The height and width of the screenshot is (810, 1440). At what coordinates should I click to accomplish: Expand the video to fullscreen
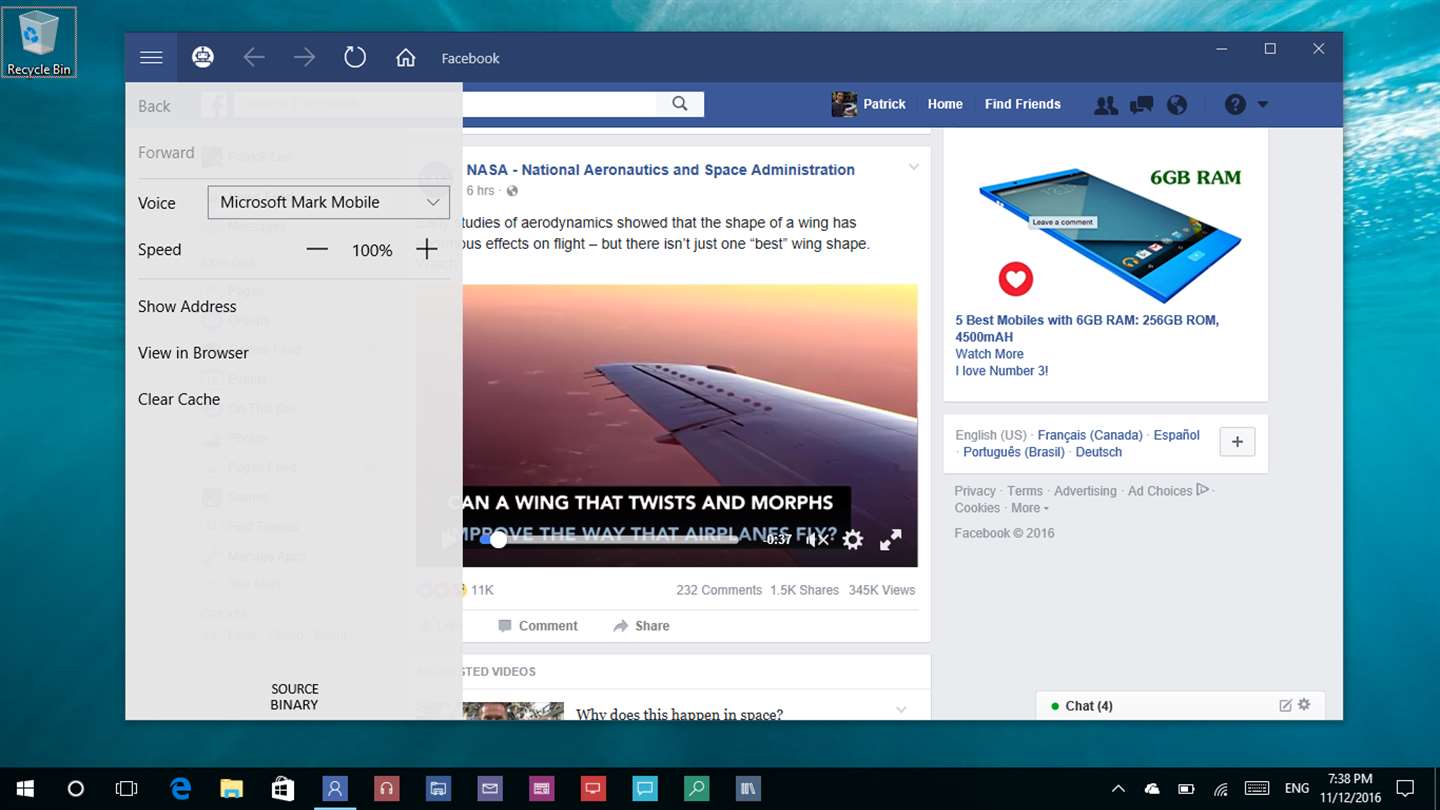tap(890, 540)
